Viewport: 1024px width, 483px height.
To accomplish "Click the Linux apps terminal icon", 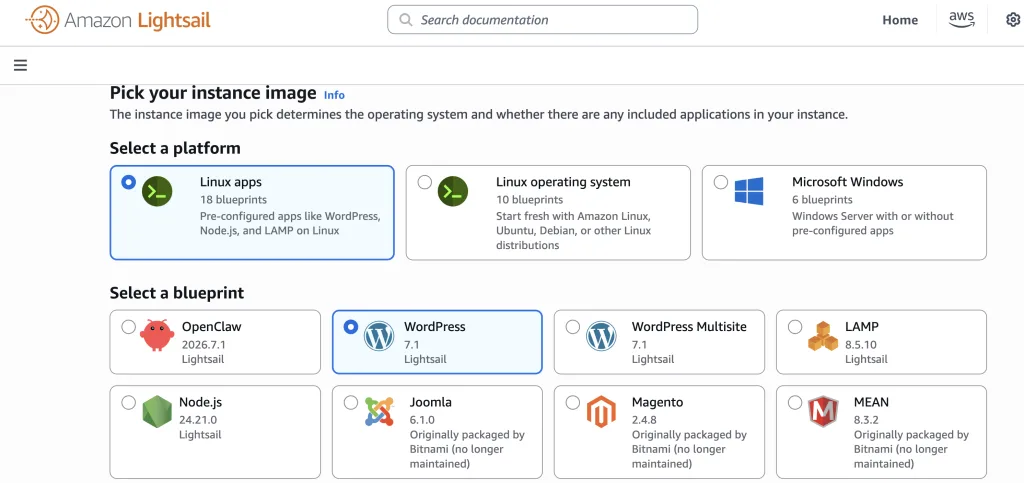I will [157, 191].
